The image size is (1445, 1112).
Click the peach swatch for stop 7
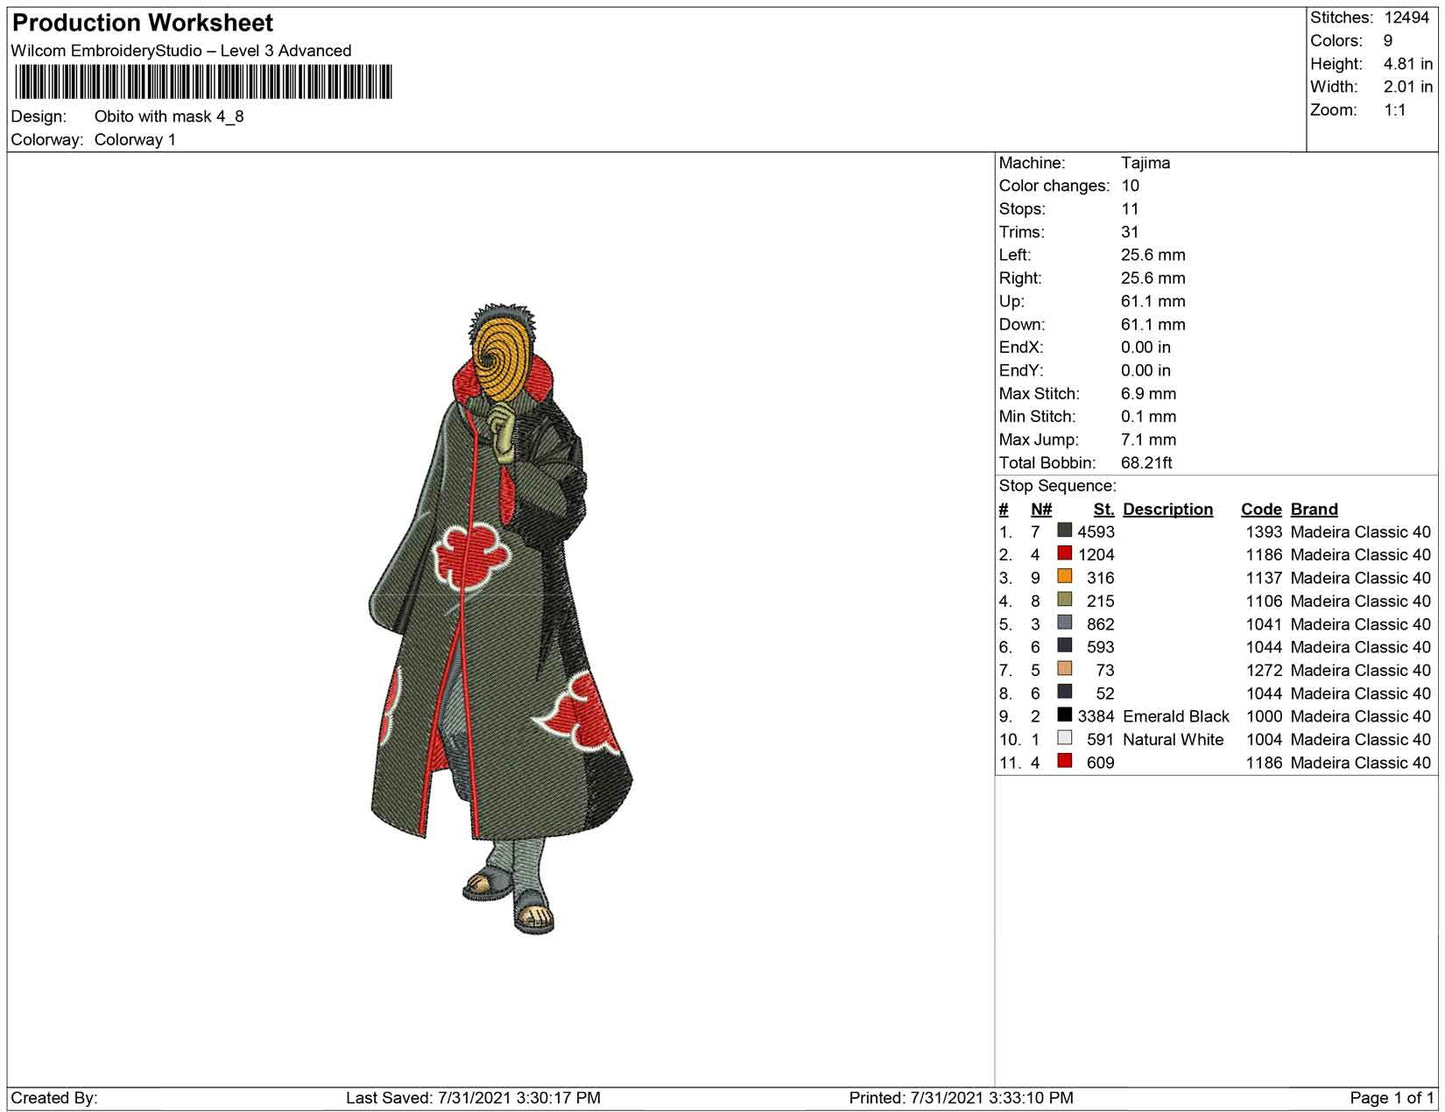[x=1065, y=669]
